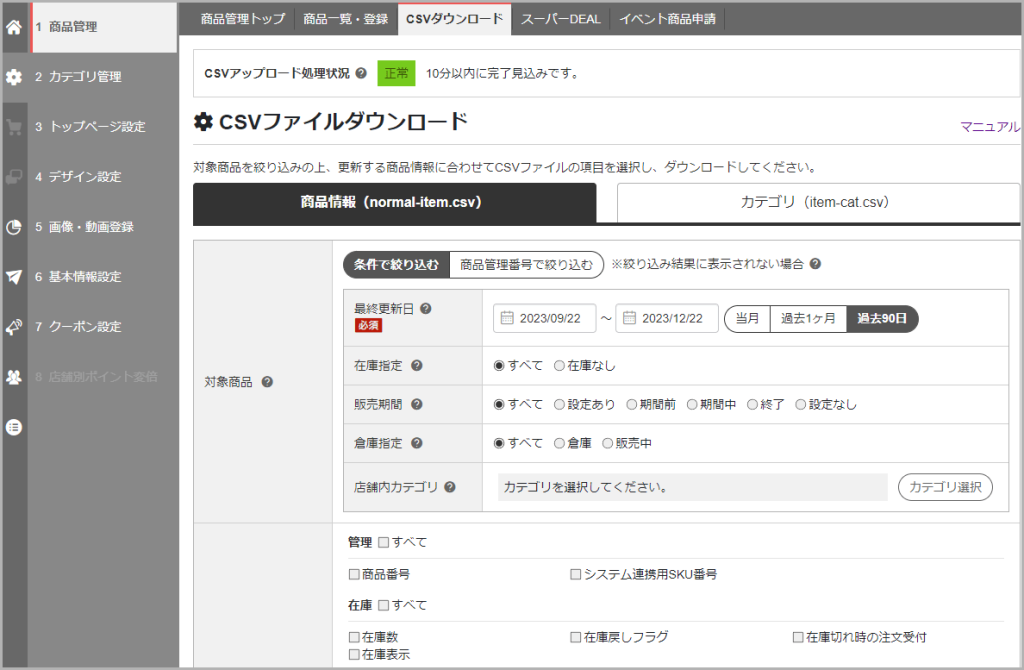The height and width of the screenshot is (670, 1024).
Task: Open トップページ設定 via the cart icon
Action: (12, 127)
